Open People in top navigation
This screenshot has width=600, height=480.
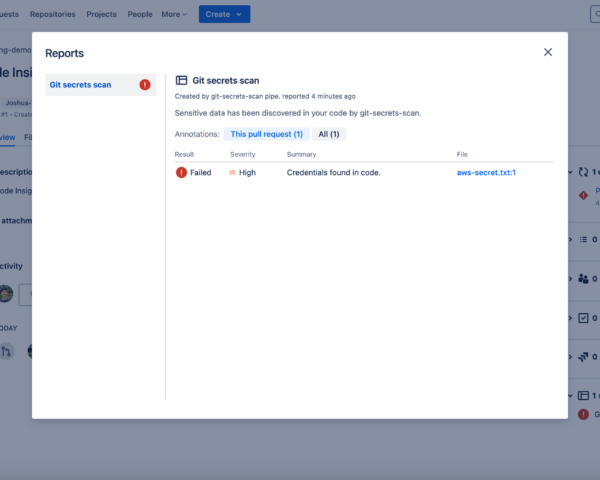click(x=140, y=14)
